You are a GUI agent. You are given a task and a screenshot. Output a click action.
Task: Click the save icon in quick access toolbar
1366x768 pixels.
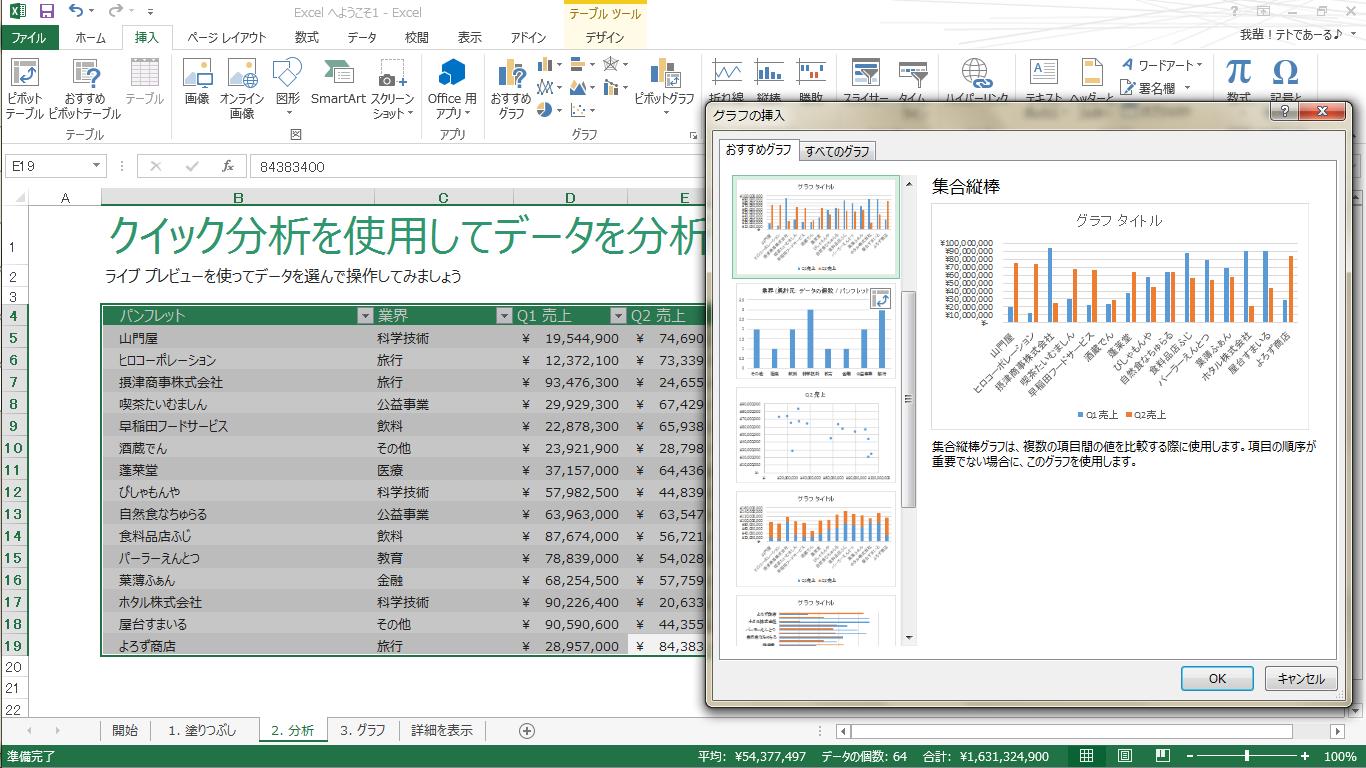click(47, 12)
